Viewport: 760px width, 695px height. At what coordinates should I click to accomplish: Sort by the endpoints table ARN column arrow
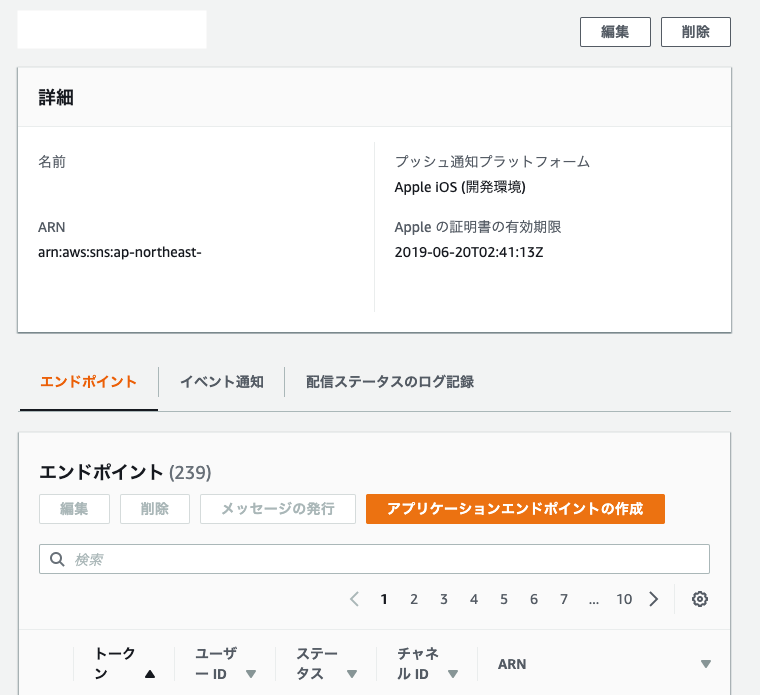point(706,664)
